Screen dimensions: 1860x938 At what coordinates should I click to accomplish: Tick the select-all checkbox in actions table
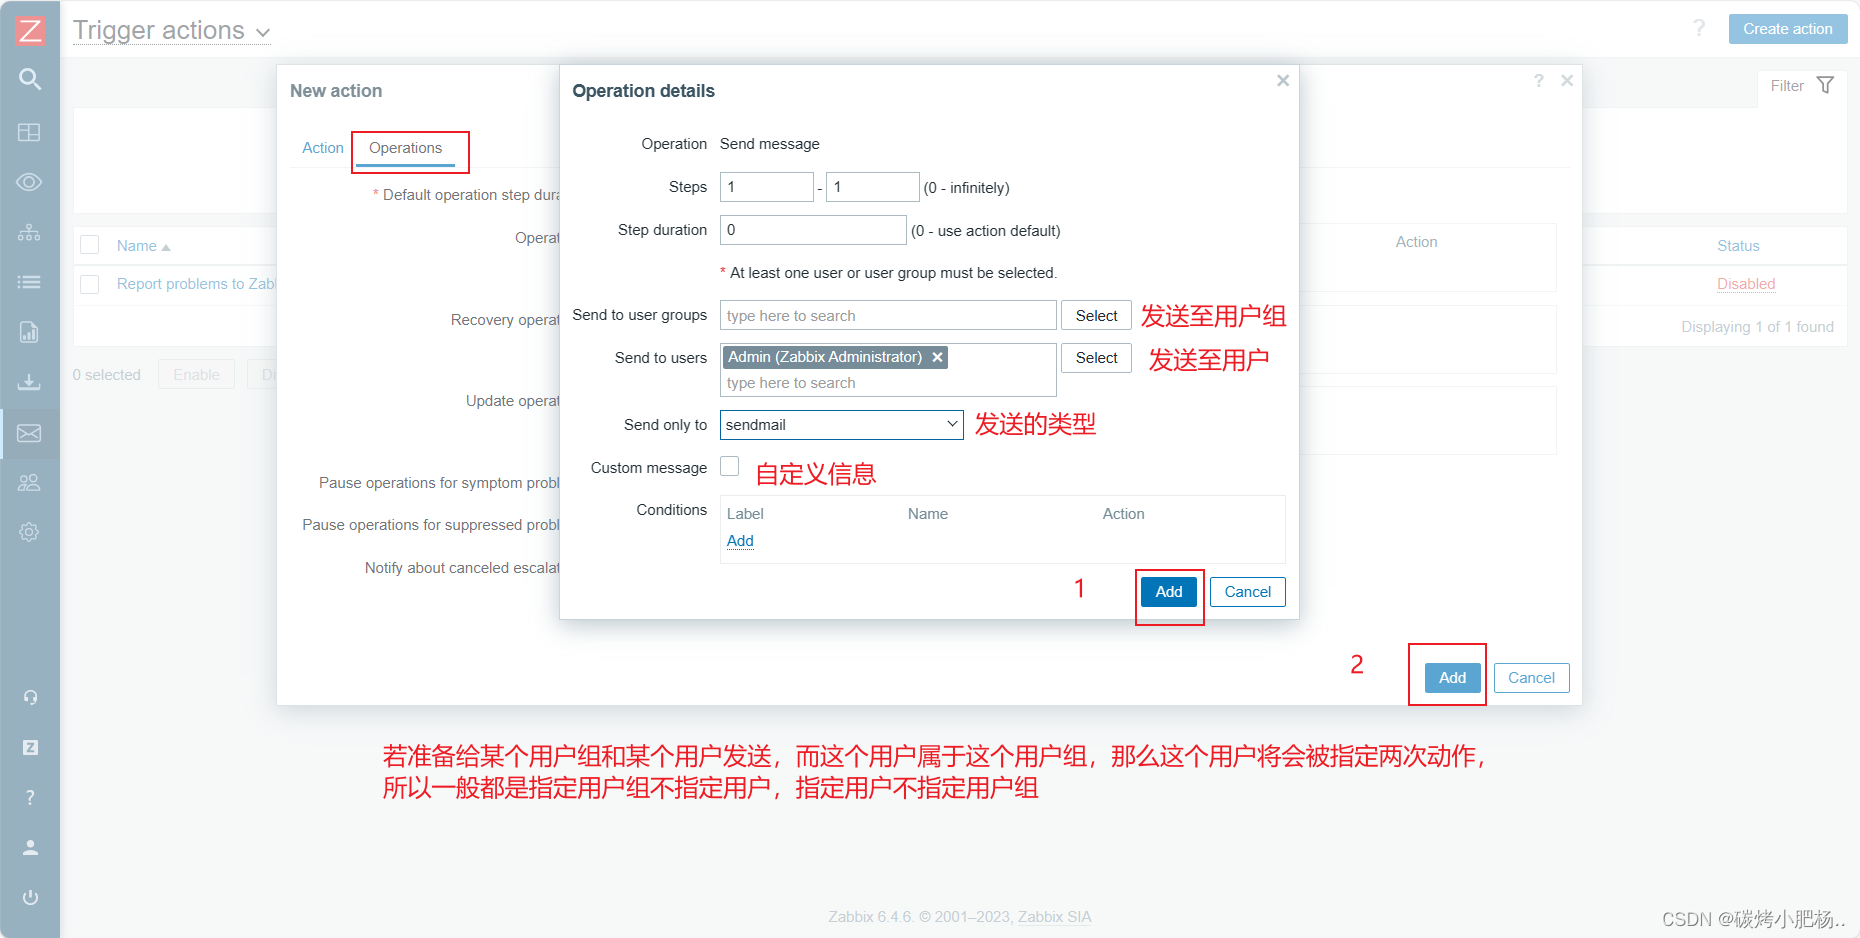pos(90,245)
